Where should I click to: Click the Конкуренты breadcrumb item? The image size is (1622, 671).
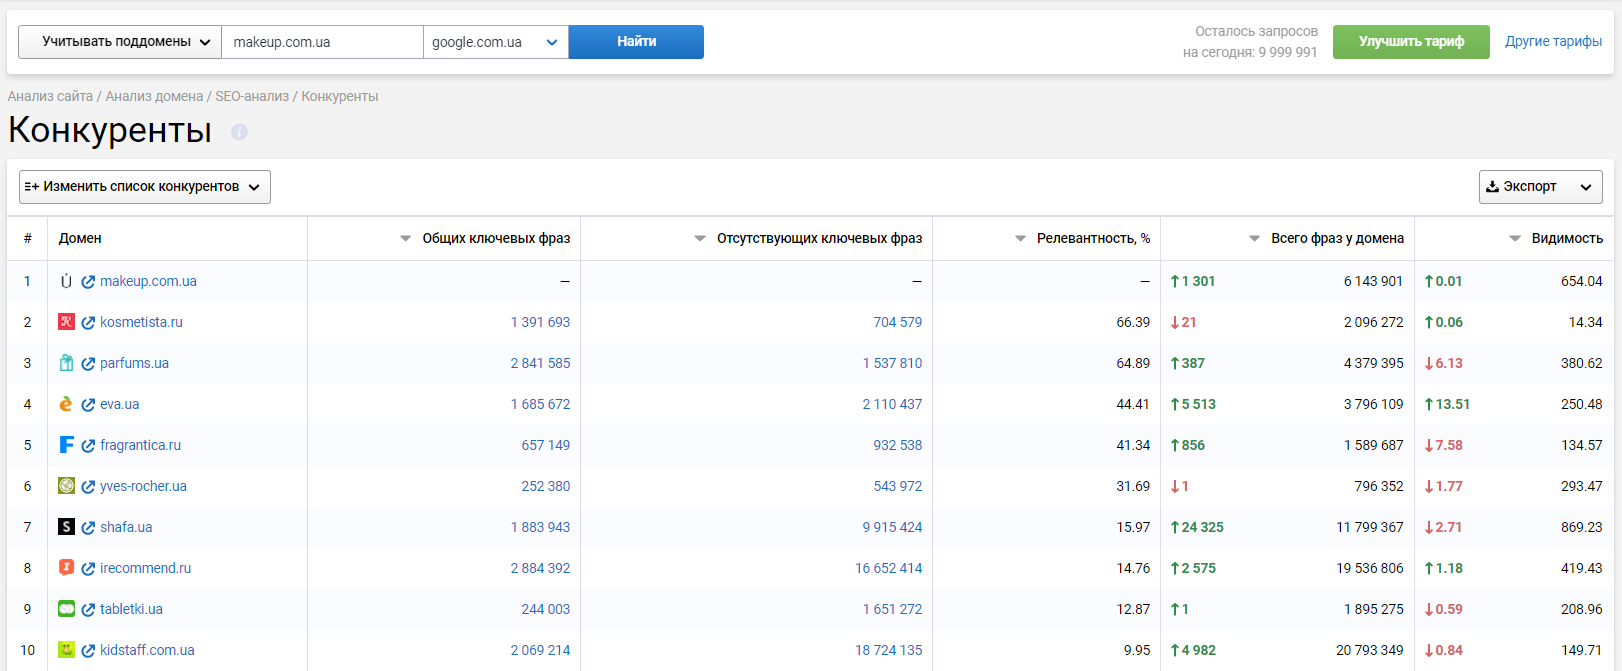pos(340,97)
